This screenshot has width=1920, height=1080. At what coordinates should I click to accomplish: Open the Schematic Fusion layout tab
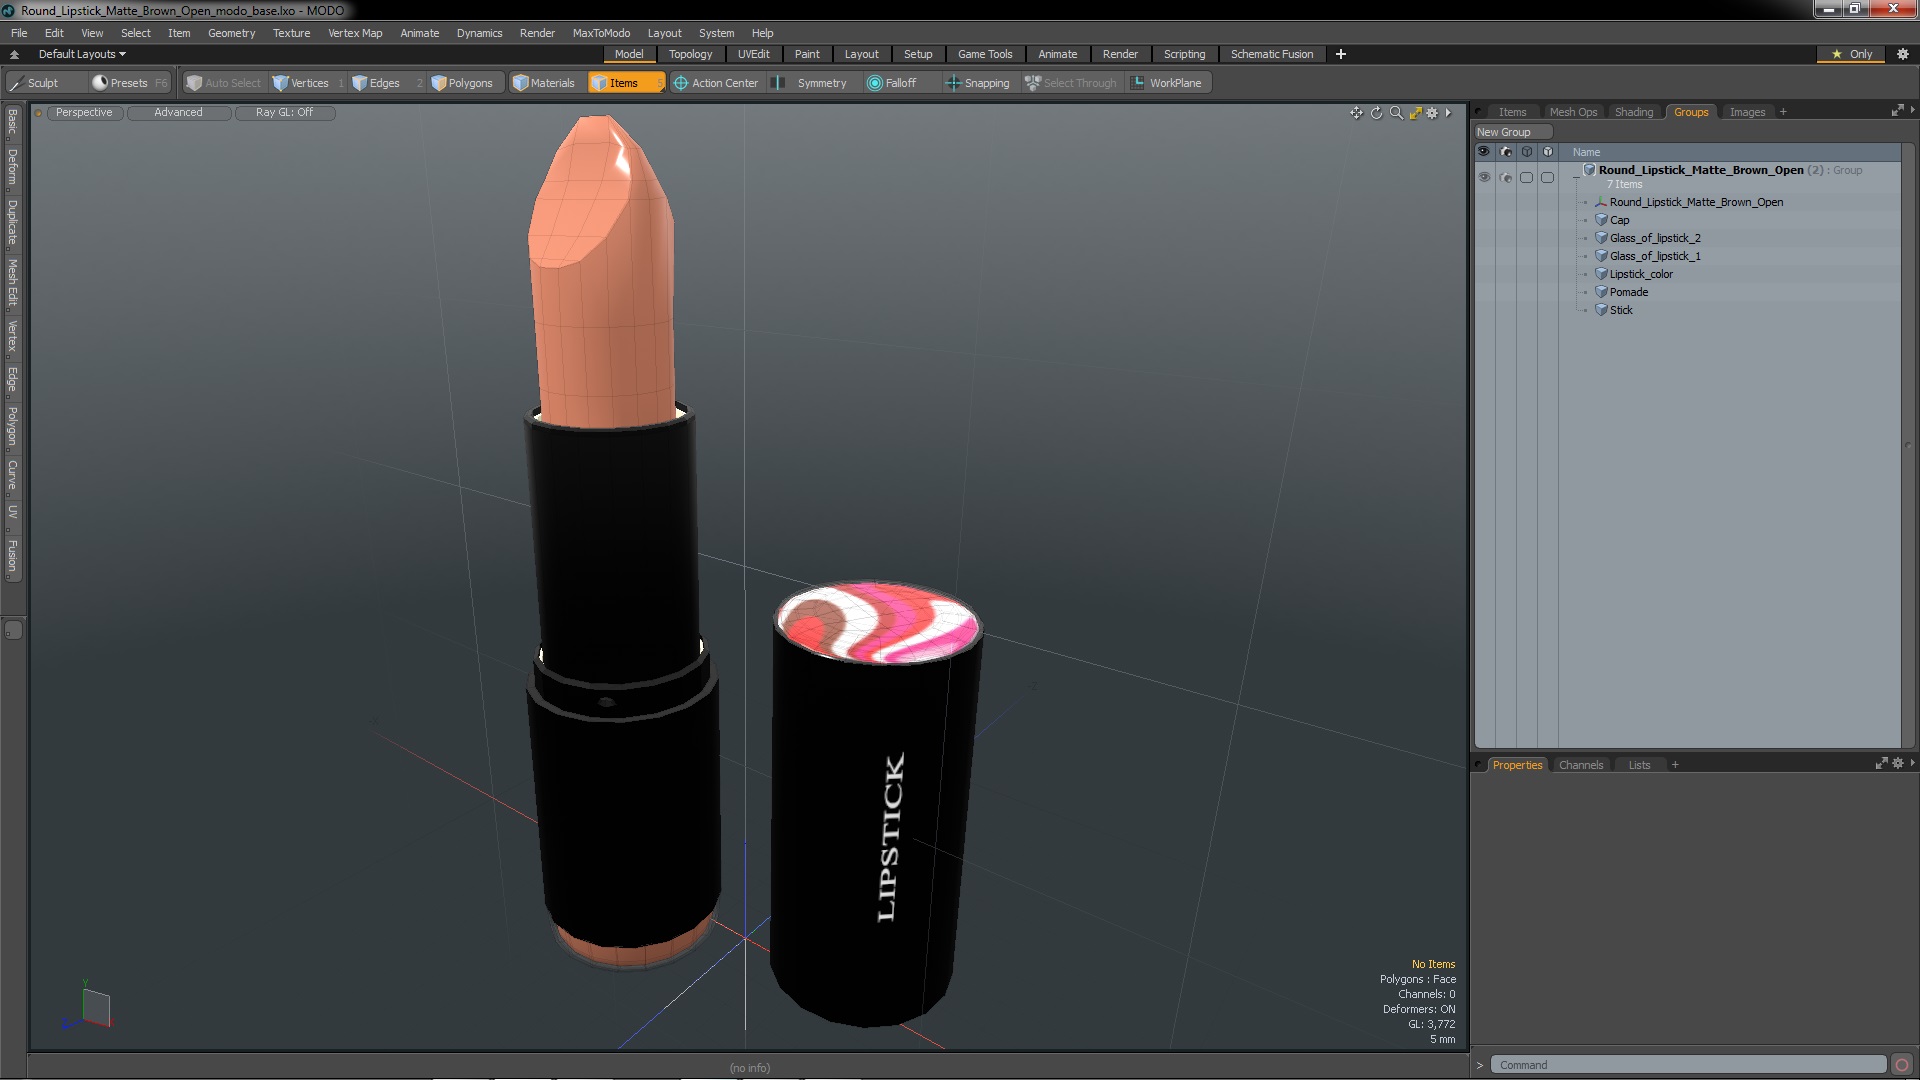(1272, 54)
